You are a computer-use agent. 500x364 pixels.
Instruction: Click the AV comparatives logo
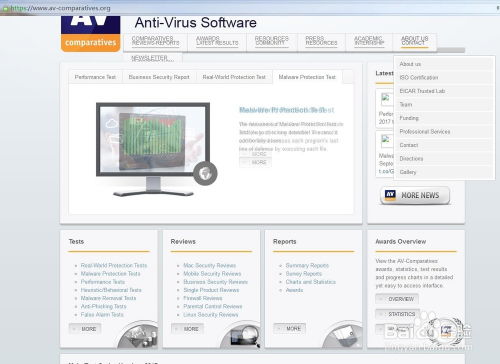tap(90, 34)
